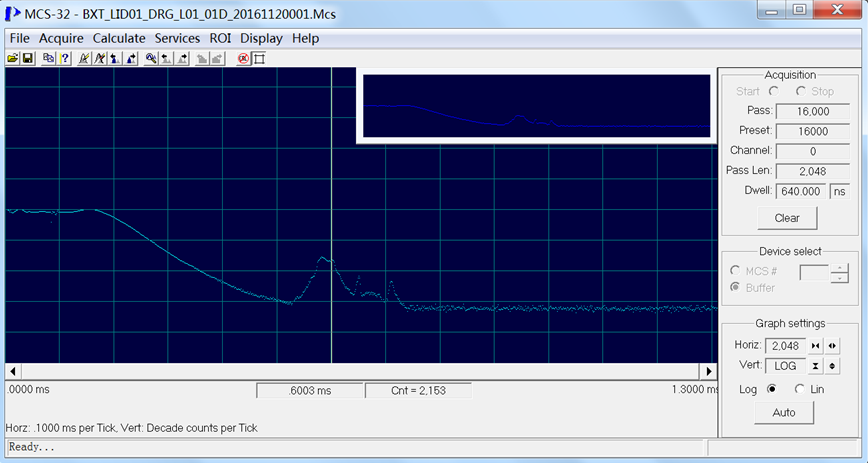Open context help with the question mark icon
The height and width of the screenshot is (463, 868).
pos(65,58)
